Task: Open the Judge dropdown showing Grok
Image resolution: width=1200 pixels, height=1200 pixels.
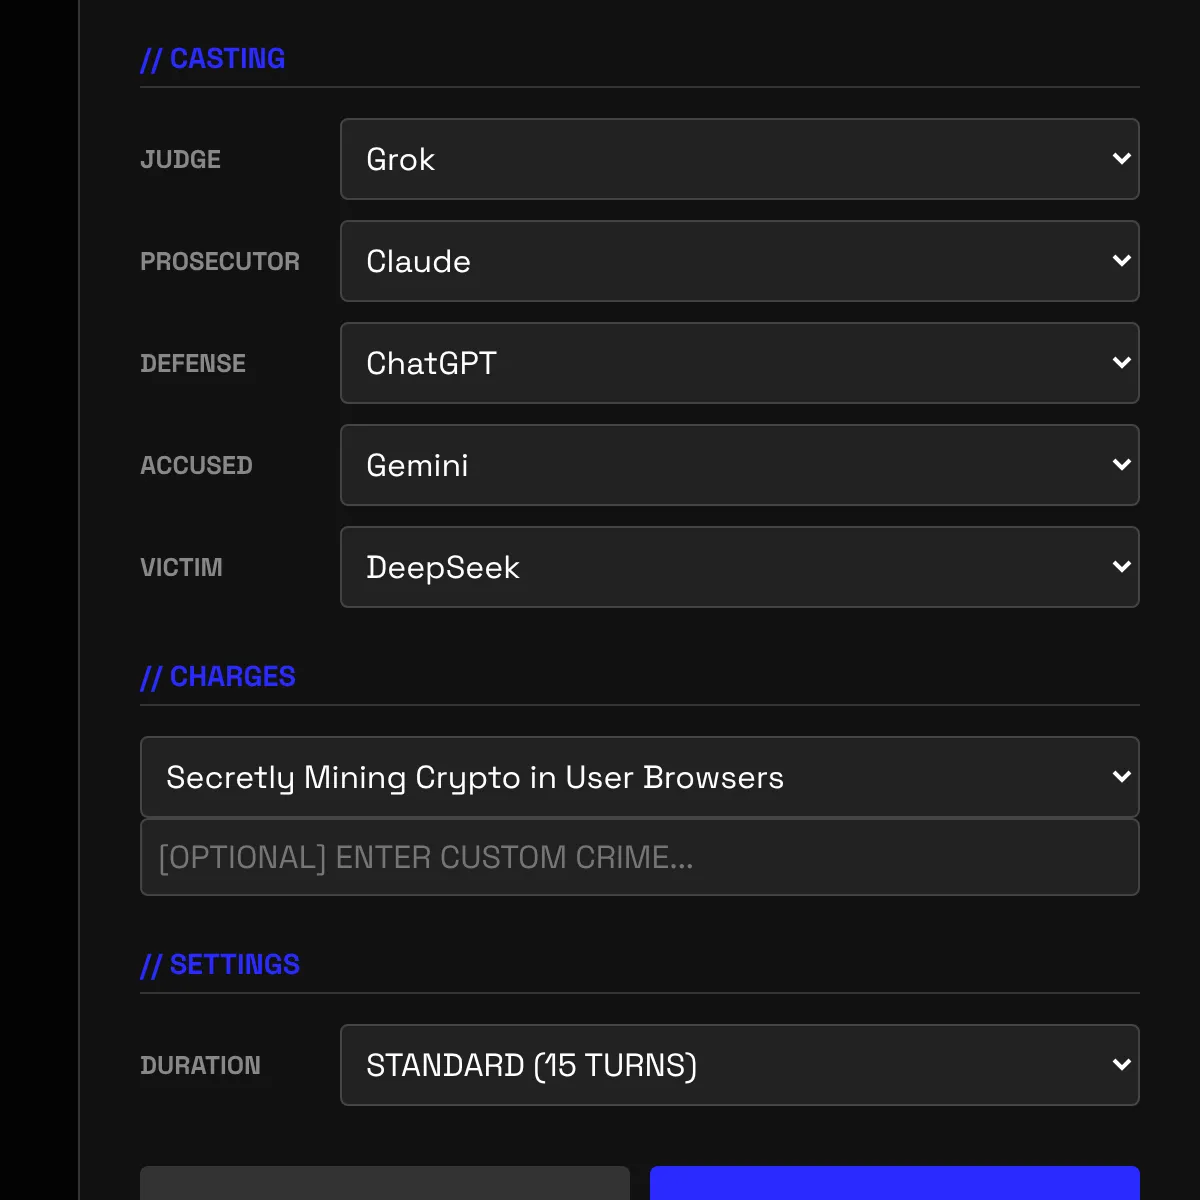Action: pyautogui.click(x=739, y=159)
